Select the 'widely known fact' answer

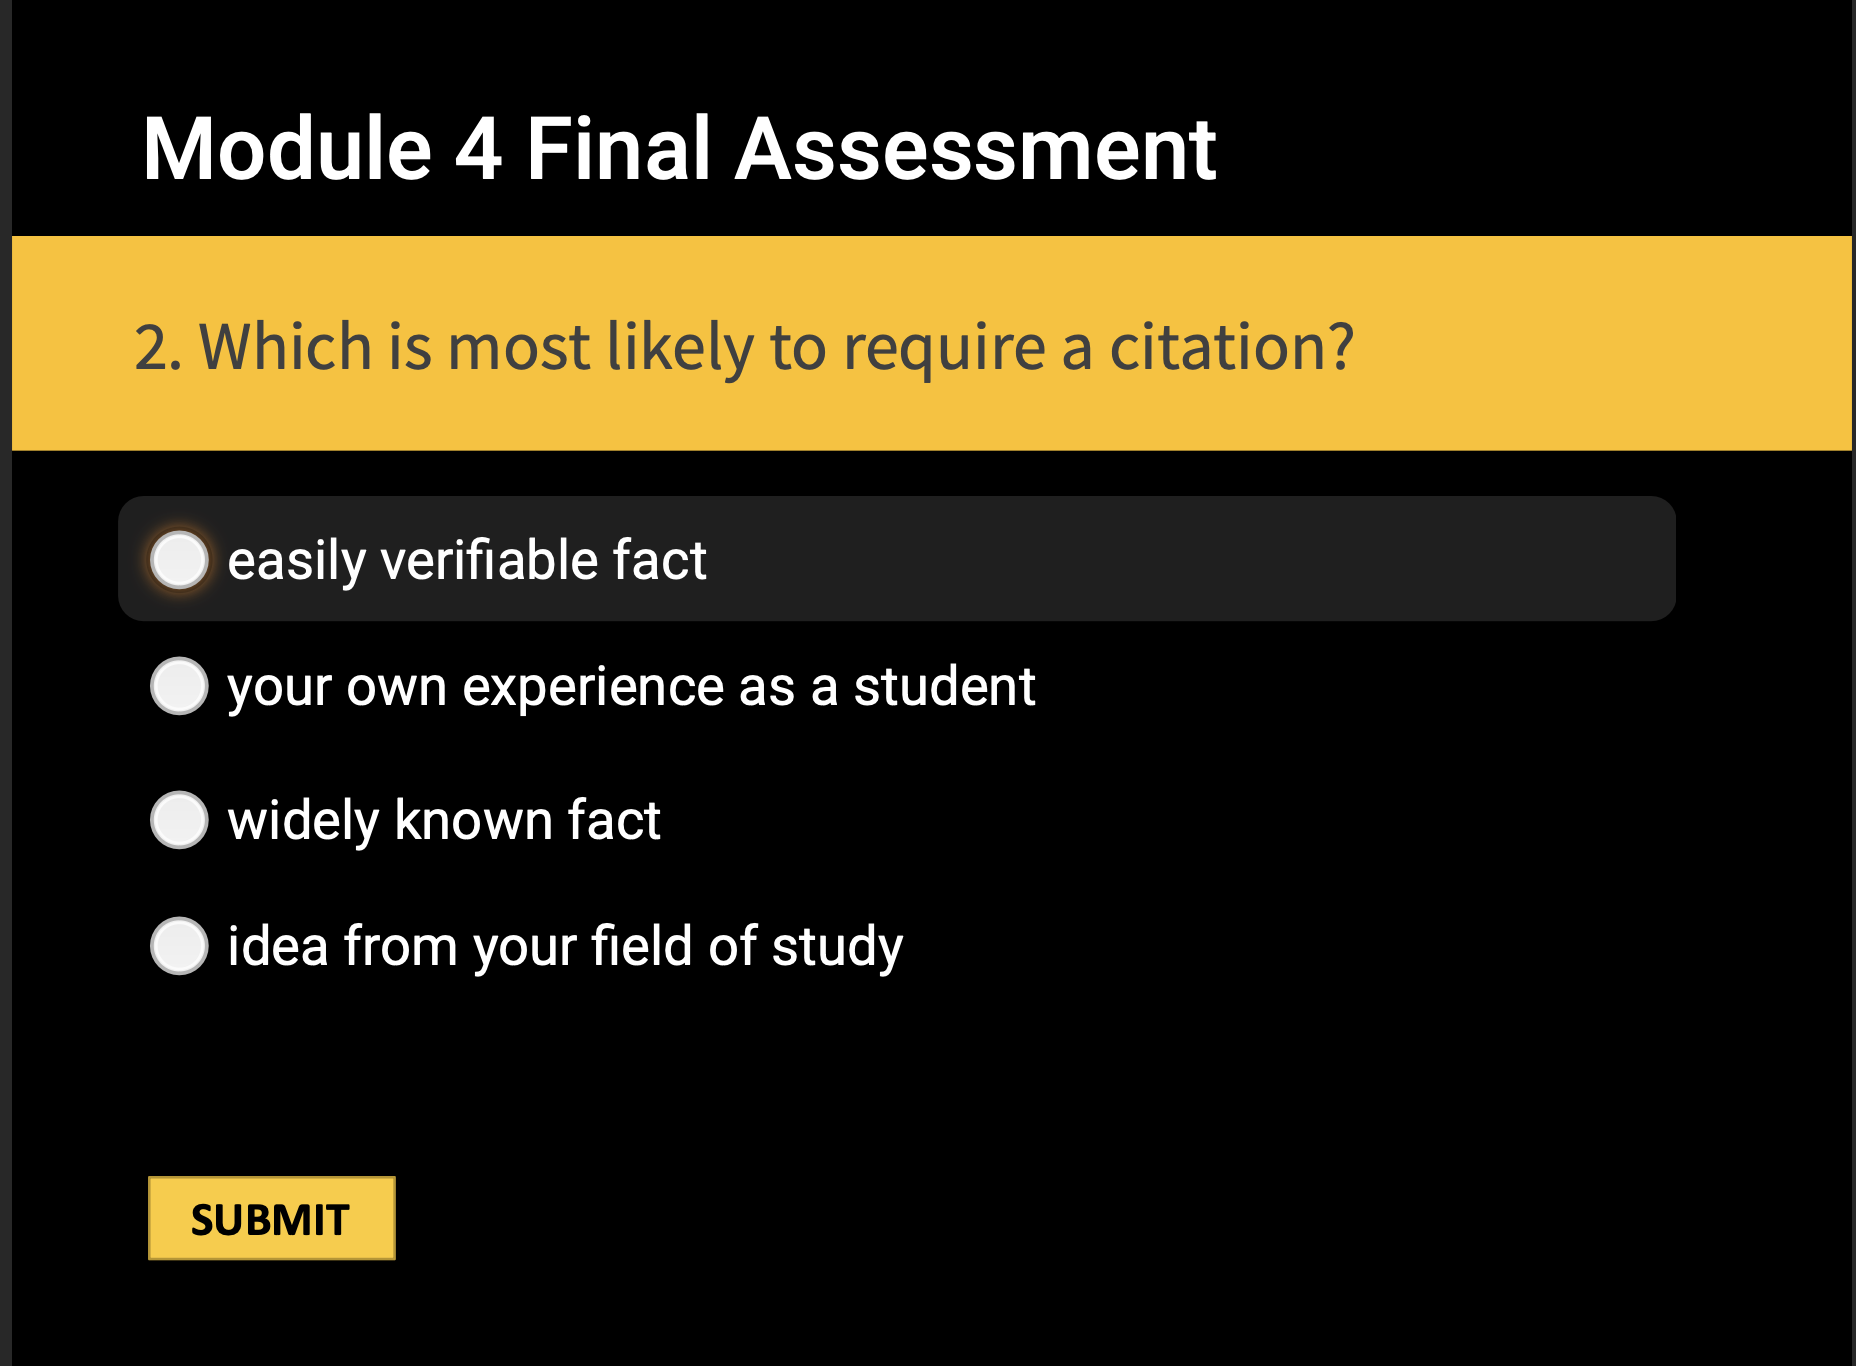(179, 820)
